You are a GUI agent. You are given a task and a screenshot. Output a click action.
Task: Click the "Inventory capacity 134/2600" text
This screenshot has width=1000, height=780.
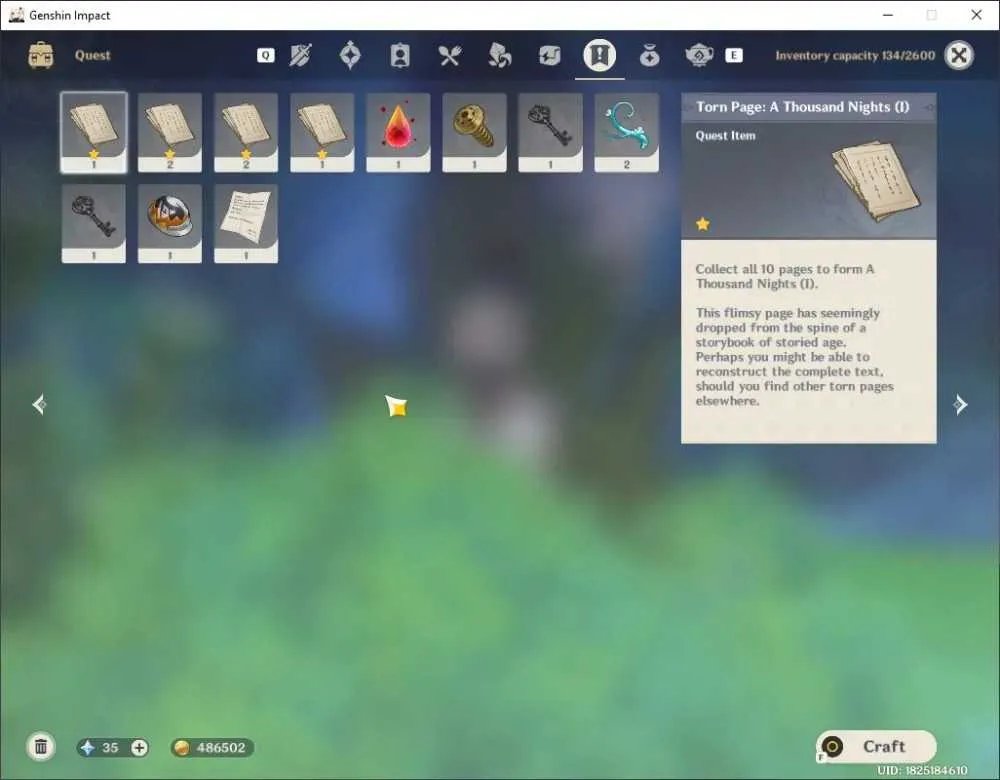tap(855, 55)
